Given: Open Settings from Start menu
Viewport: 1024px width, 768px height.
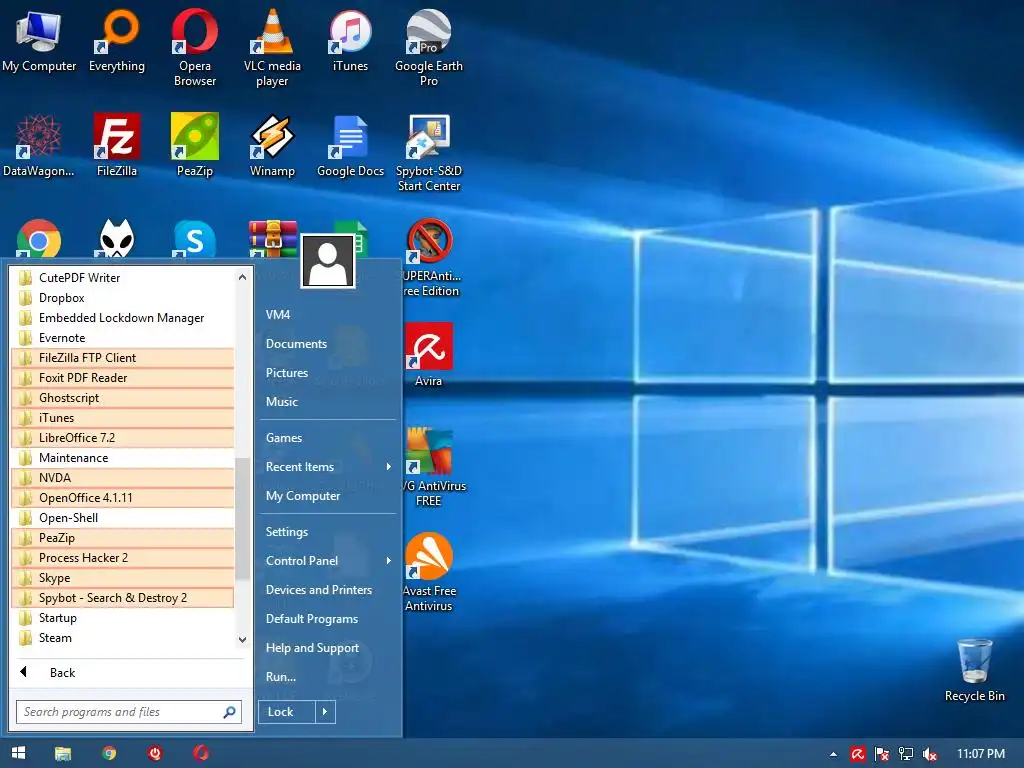Looking at the screenshot, I should point(327,532).
